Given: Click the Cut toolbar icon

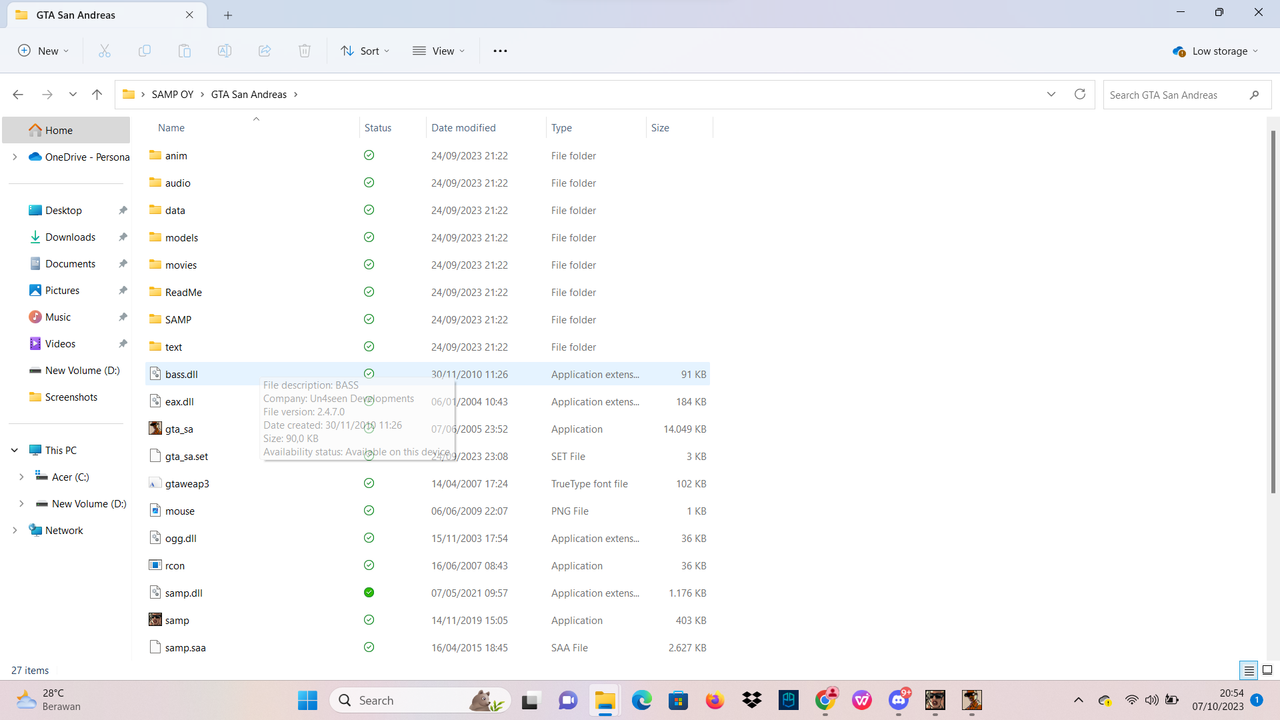Looking at the screenshot, I should [104, 51].
